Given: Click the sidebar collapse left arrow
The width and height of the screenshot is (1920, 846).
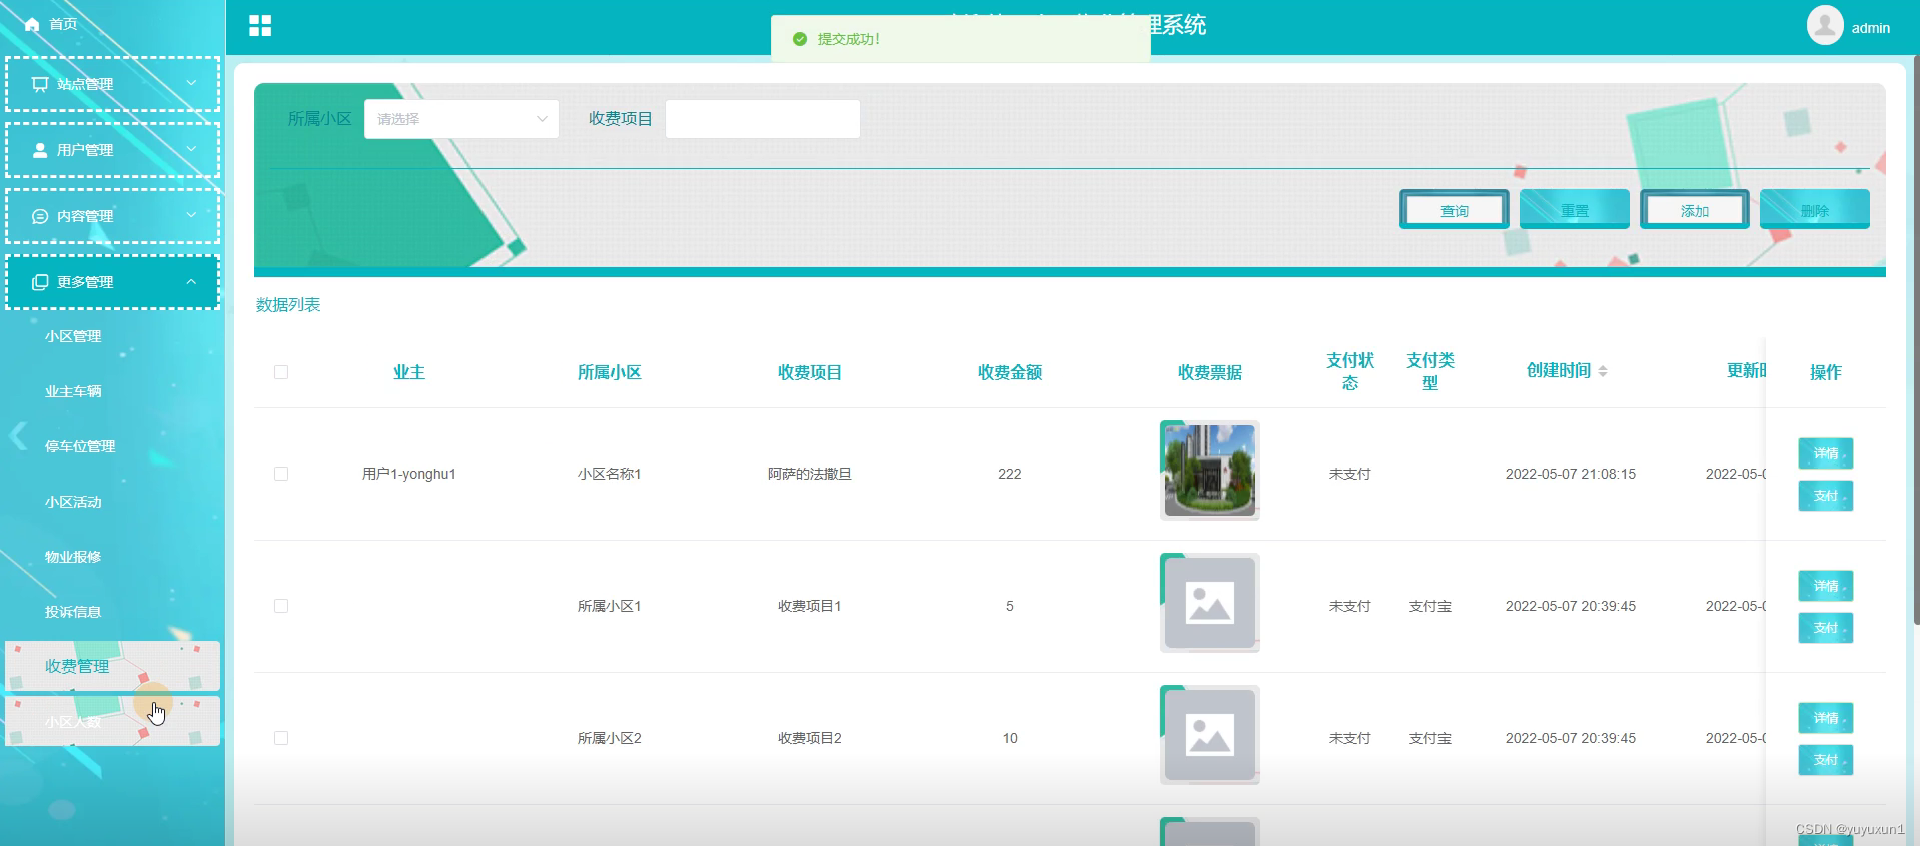Looking at the screenshot, I should point(18,436).
